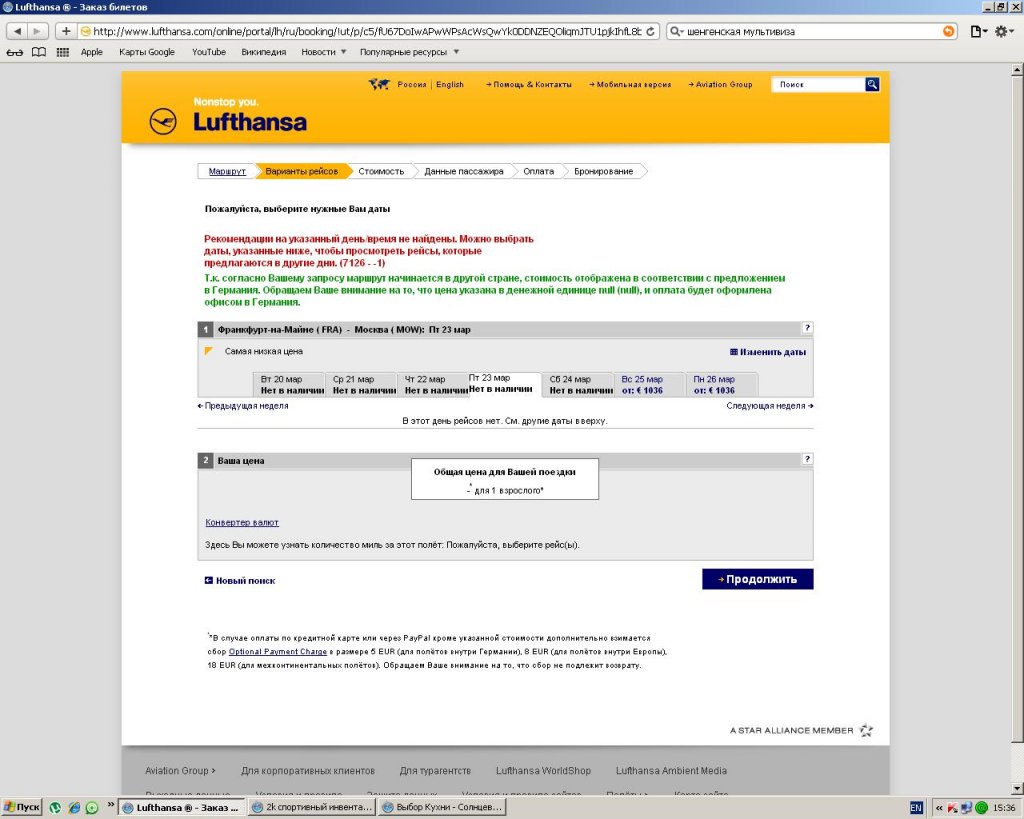The height and width of the screenshot is (819, 1024).
Task: Click help question mark for the flight section
Action: tap(807, 328)
